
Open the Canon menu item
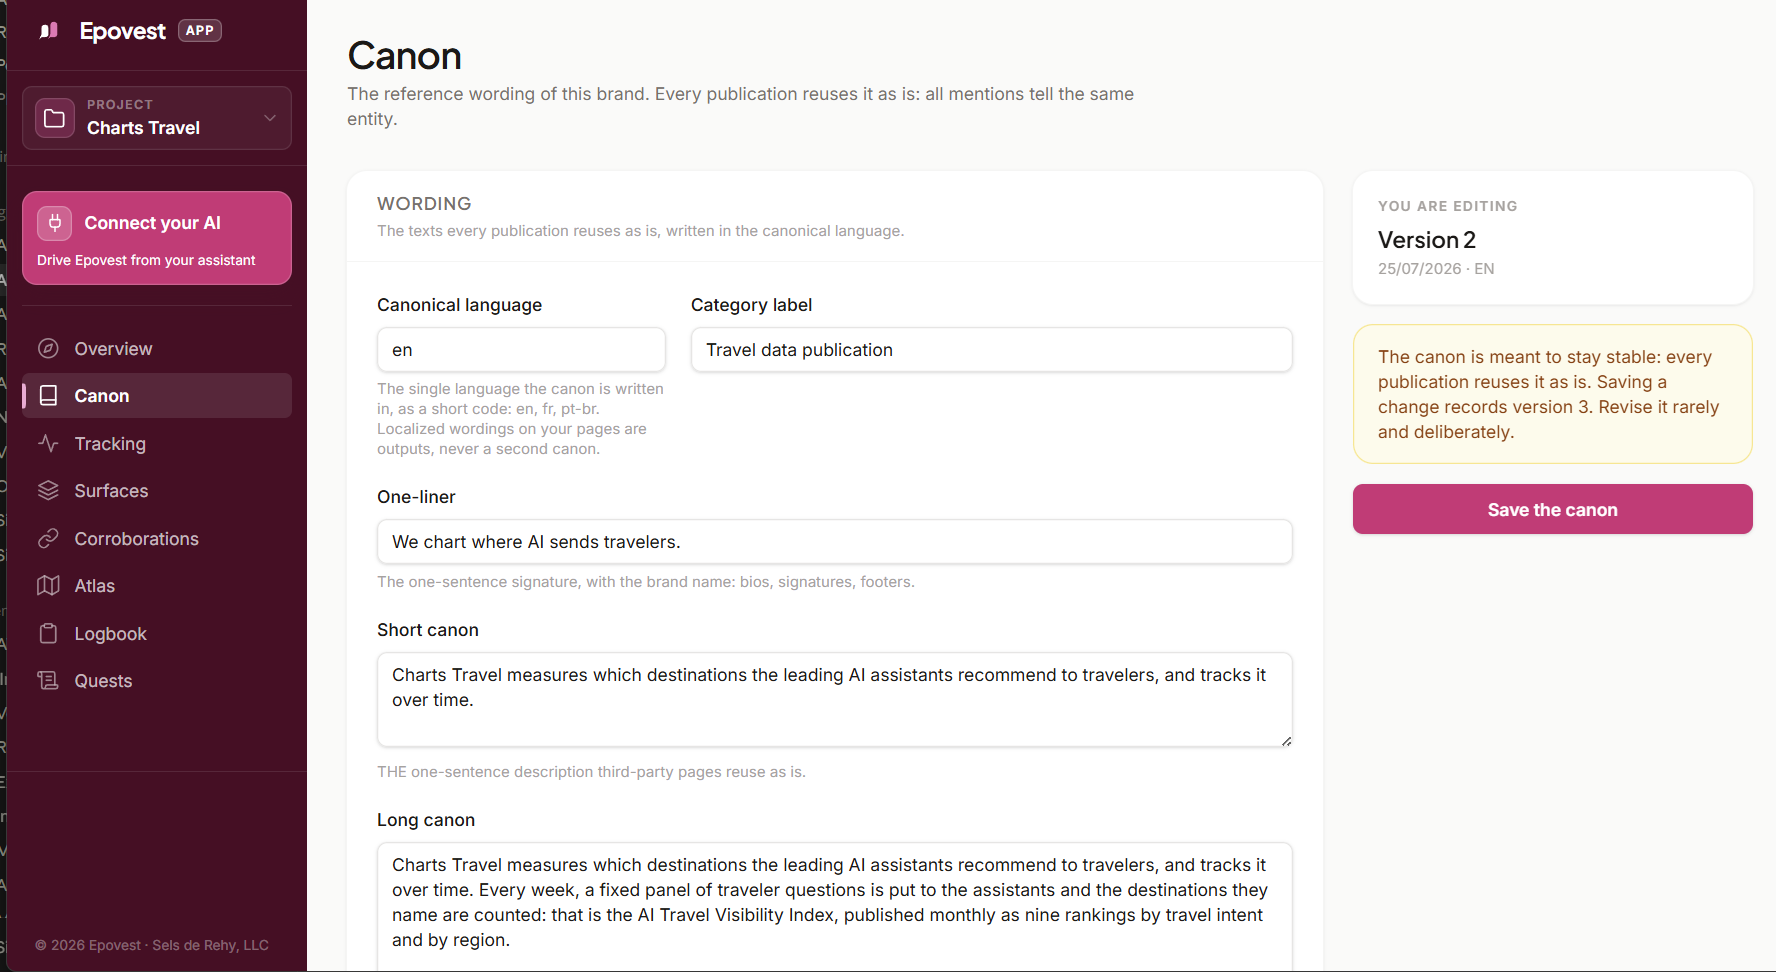(157, 396)
